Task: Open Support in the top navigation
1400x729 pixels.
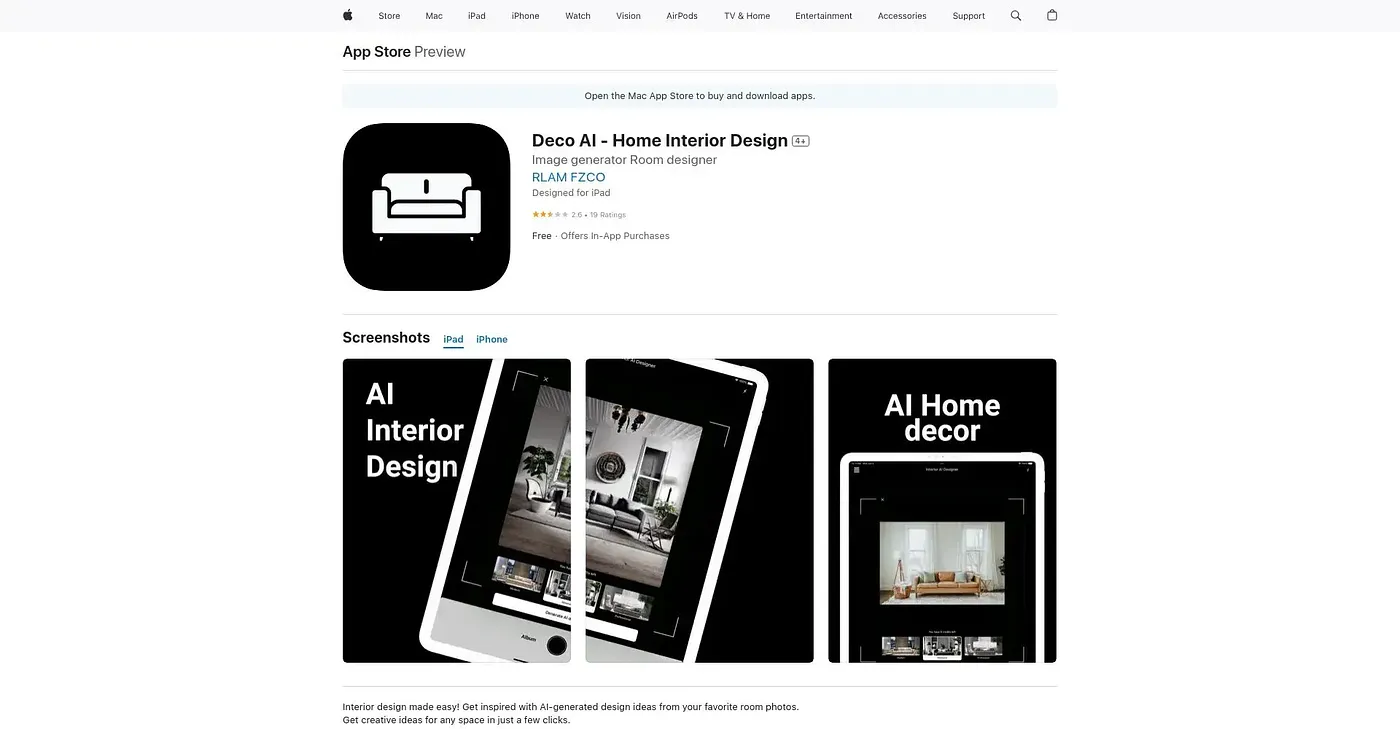Action: [969, 16]
